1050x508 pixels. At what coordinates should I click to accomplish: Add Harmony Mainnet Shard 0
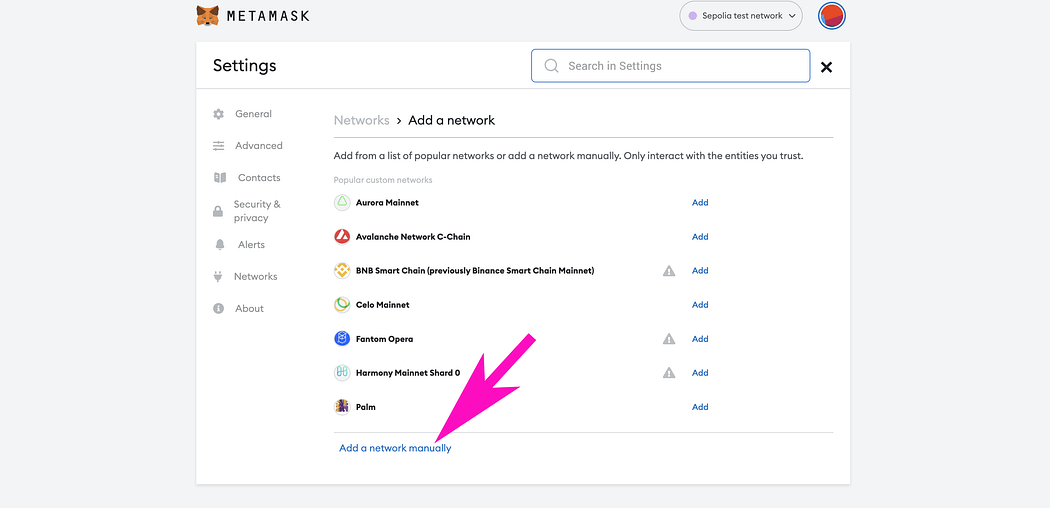coord(700,373)
